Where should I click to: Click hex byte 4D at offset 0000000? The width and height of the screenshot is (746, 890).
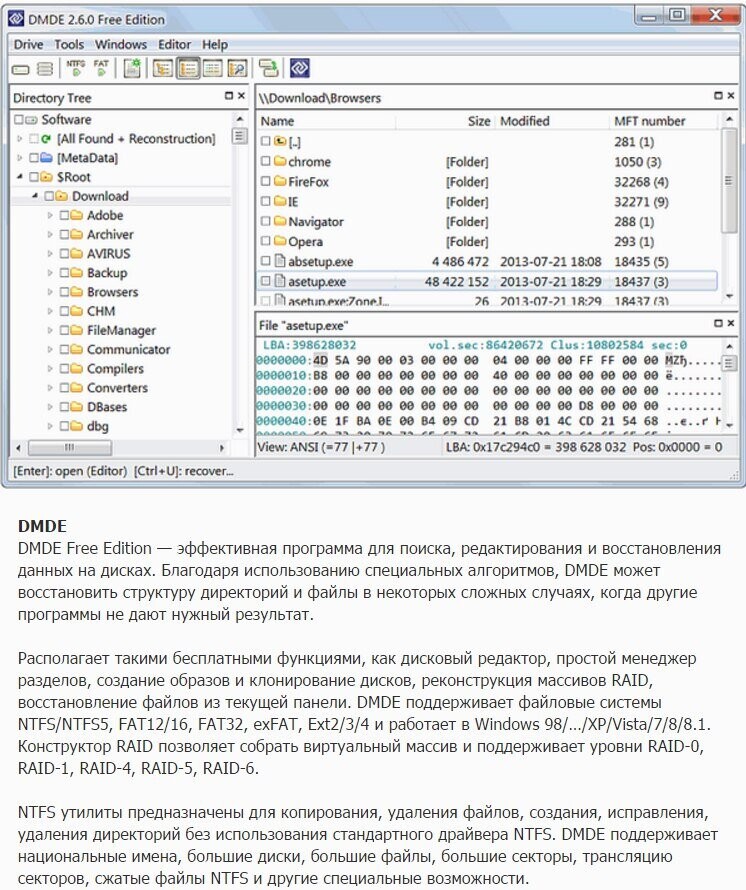pyautogui.click(x=320, y=360)
